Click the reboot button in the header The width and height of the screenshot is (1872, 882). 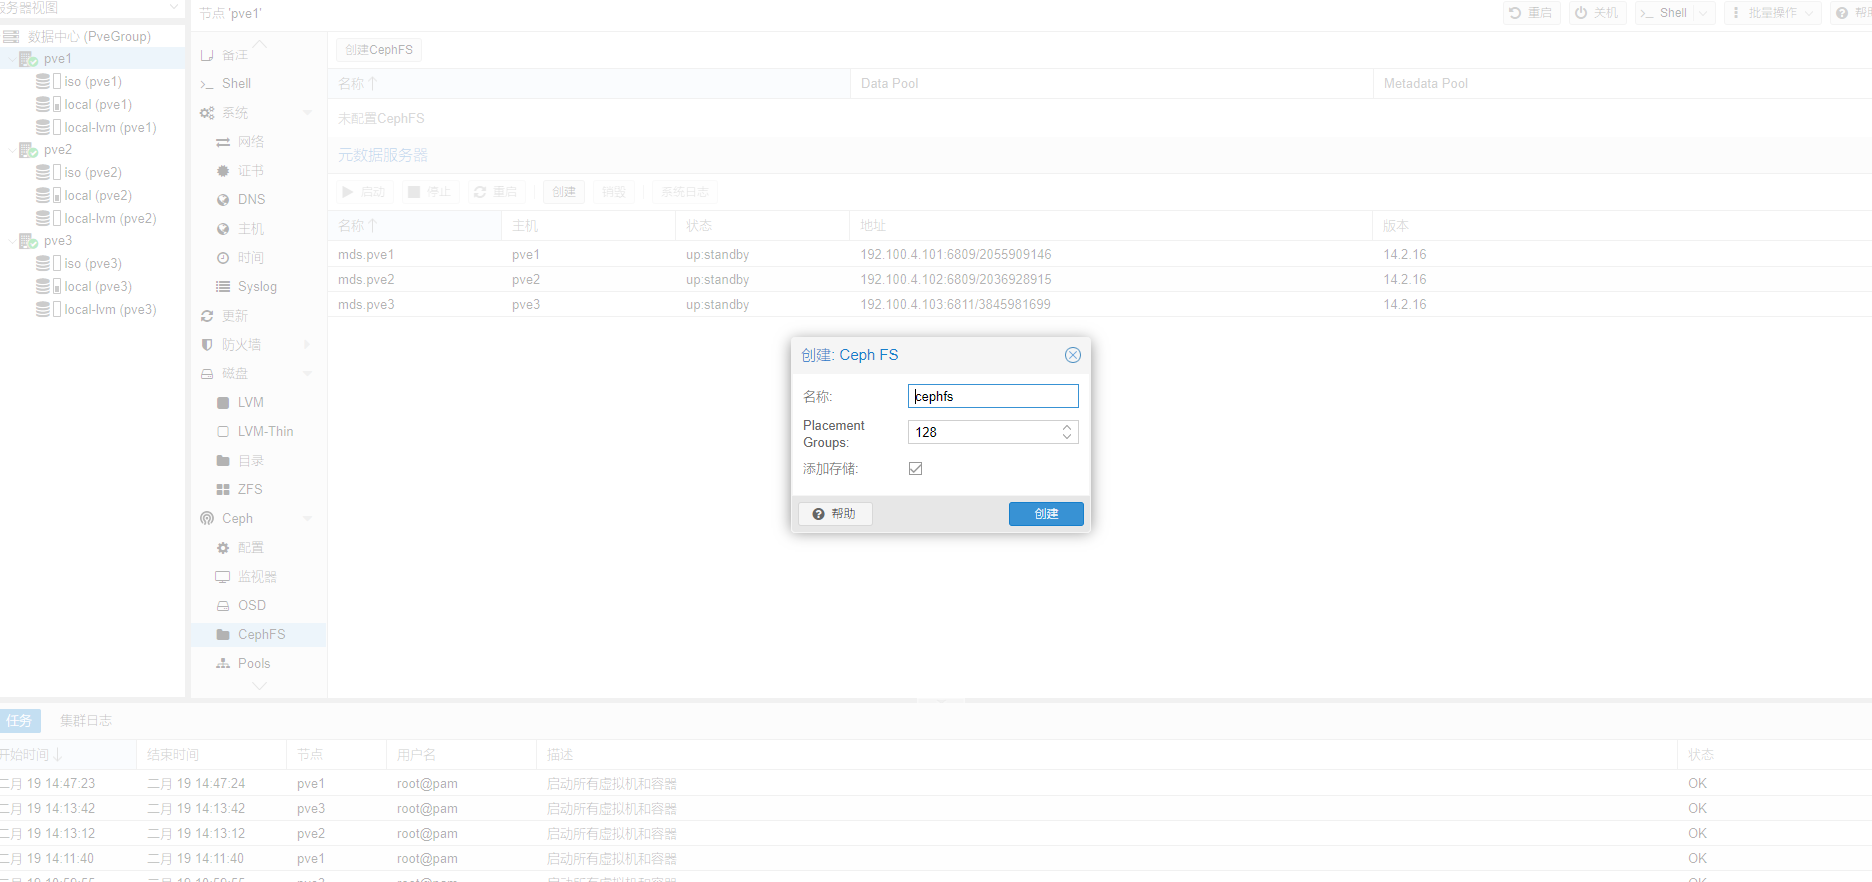pyautogui.click(x=1531, y=13)
